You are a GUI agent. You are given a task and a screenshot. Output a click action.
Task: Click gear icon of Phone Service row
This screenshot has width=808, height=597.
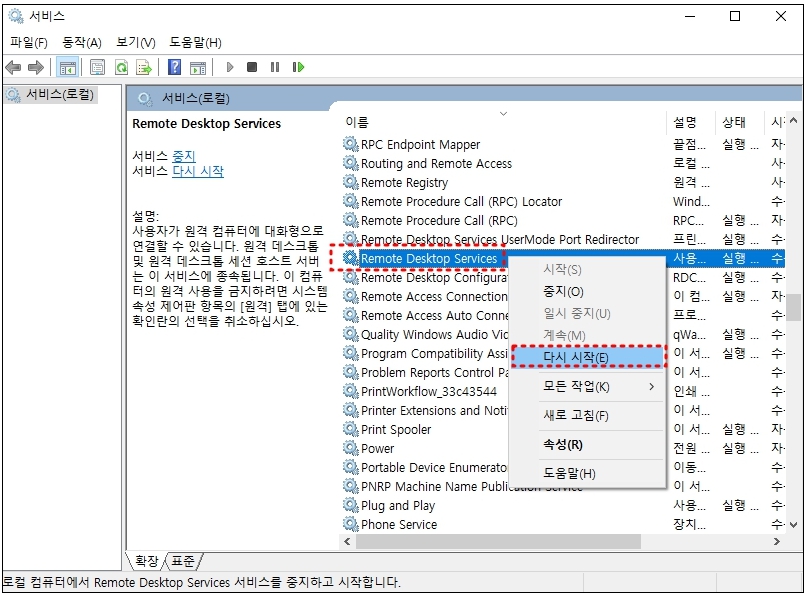coord(350,524)
